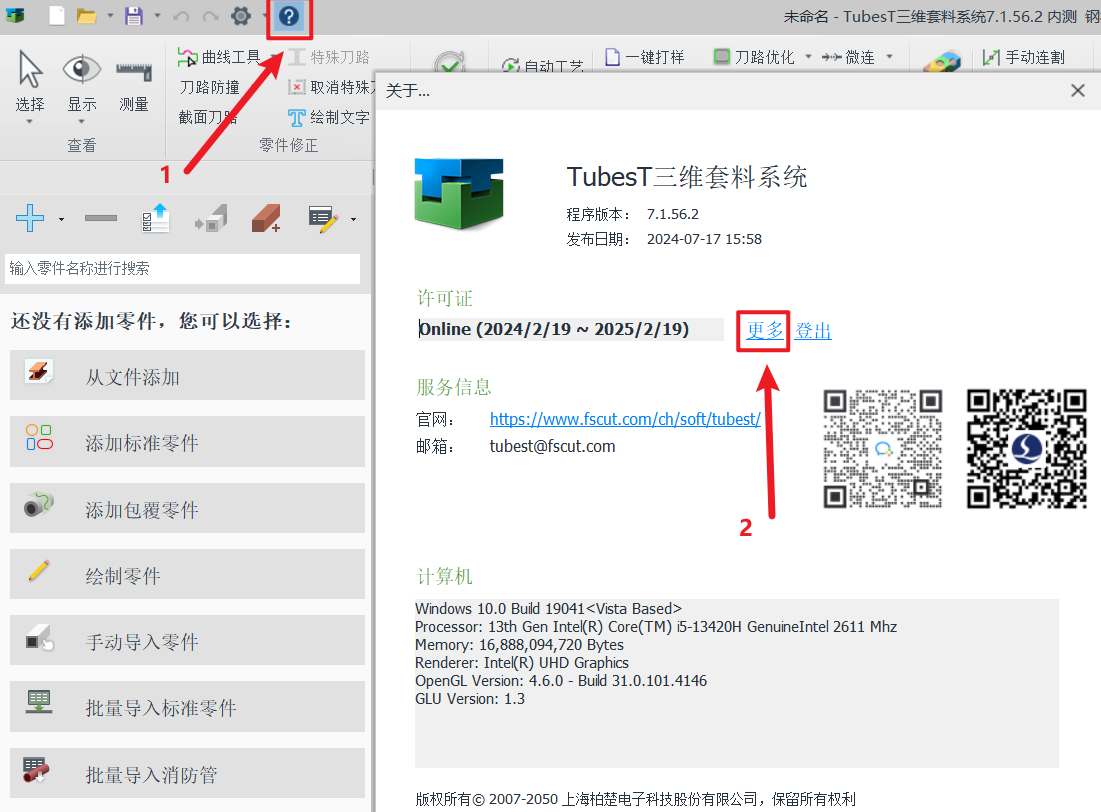The width and height of the screenshot is (1101, 812).
Task: Expand the 刀路优化 dropdown arrow
Action: (x=808, y=56)
